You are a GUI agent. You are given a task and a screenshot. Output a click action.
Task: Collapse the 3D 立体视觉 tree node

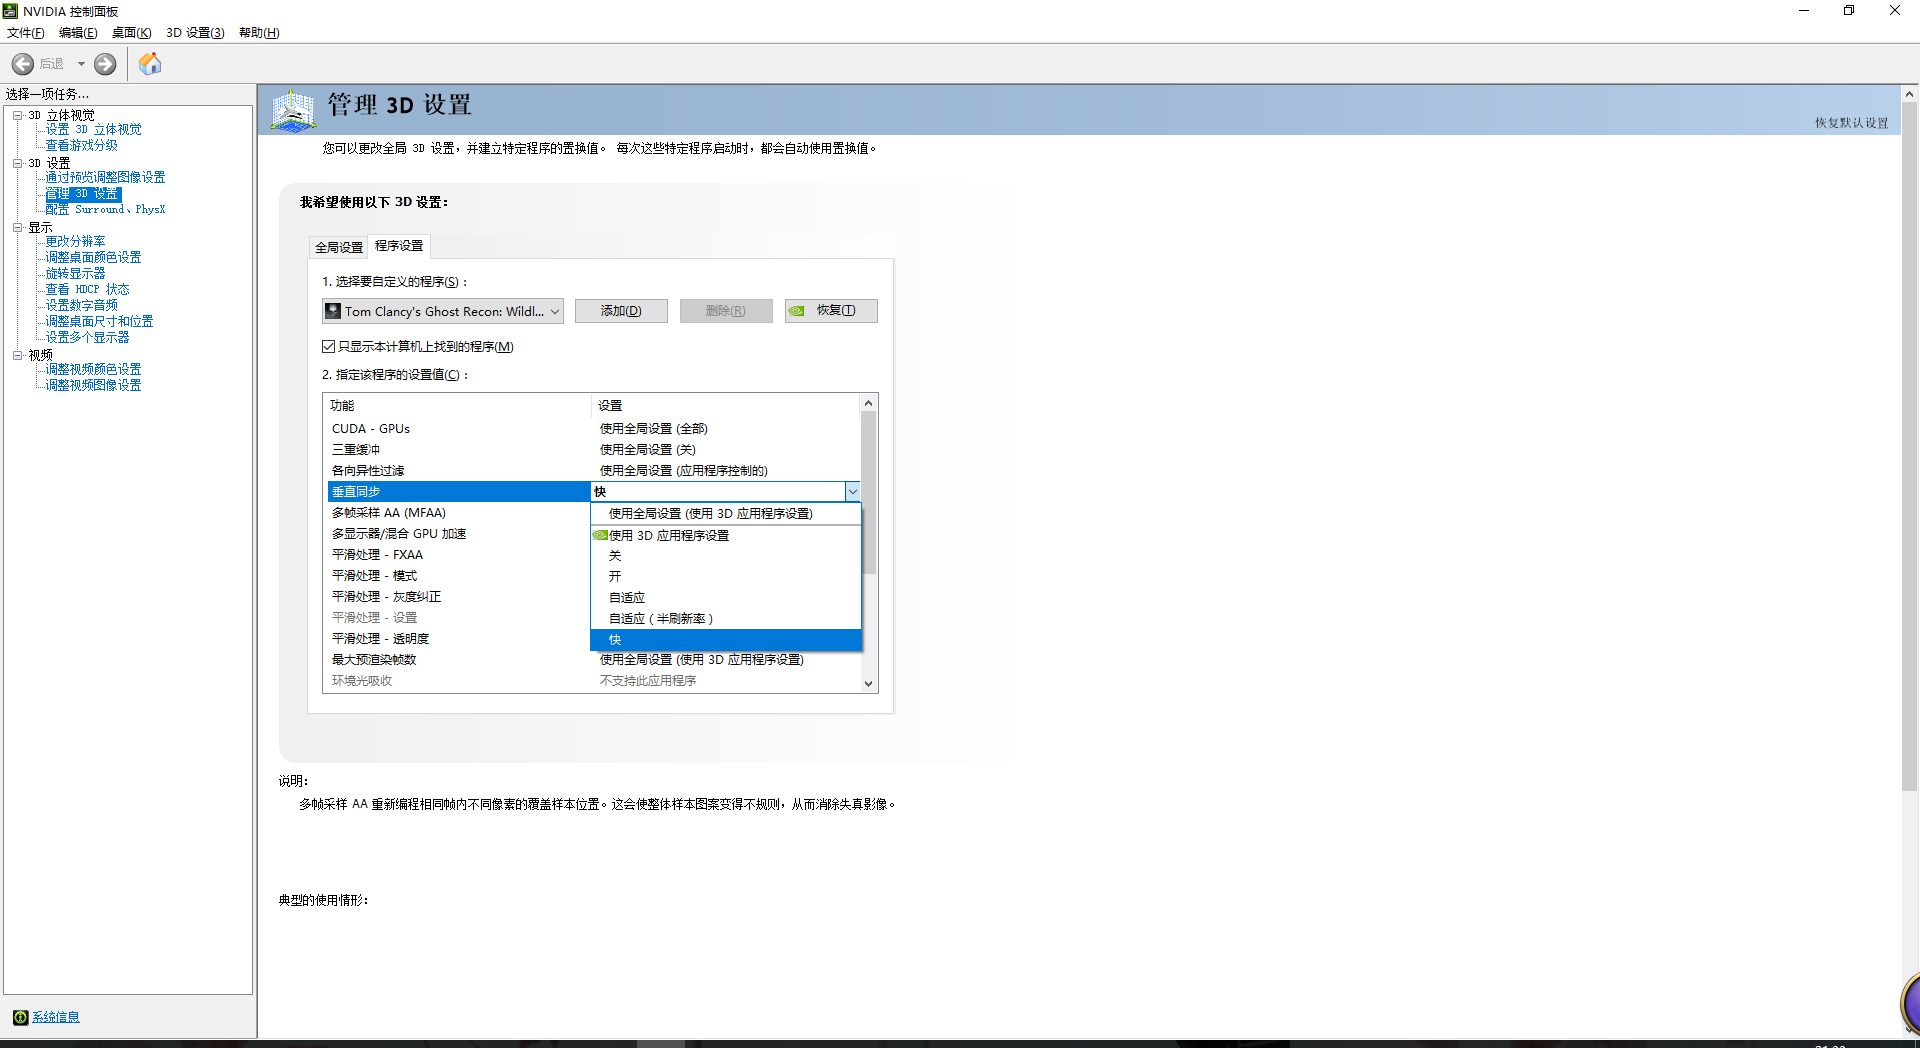click(17, 115)
